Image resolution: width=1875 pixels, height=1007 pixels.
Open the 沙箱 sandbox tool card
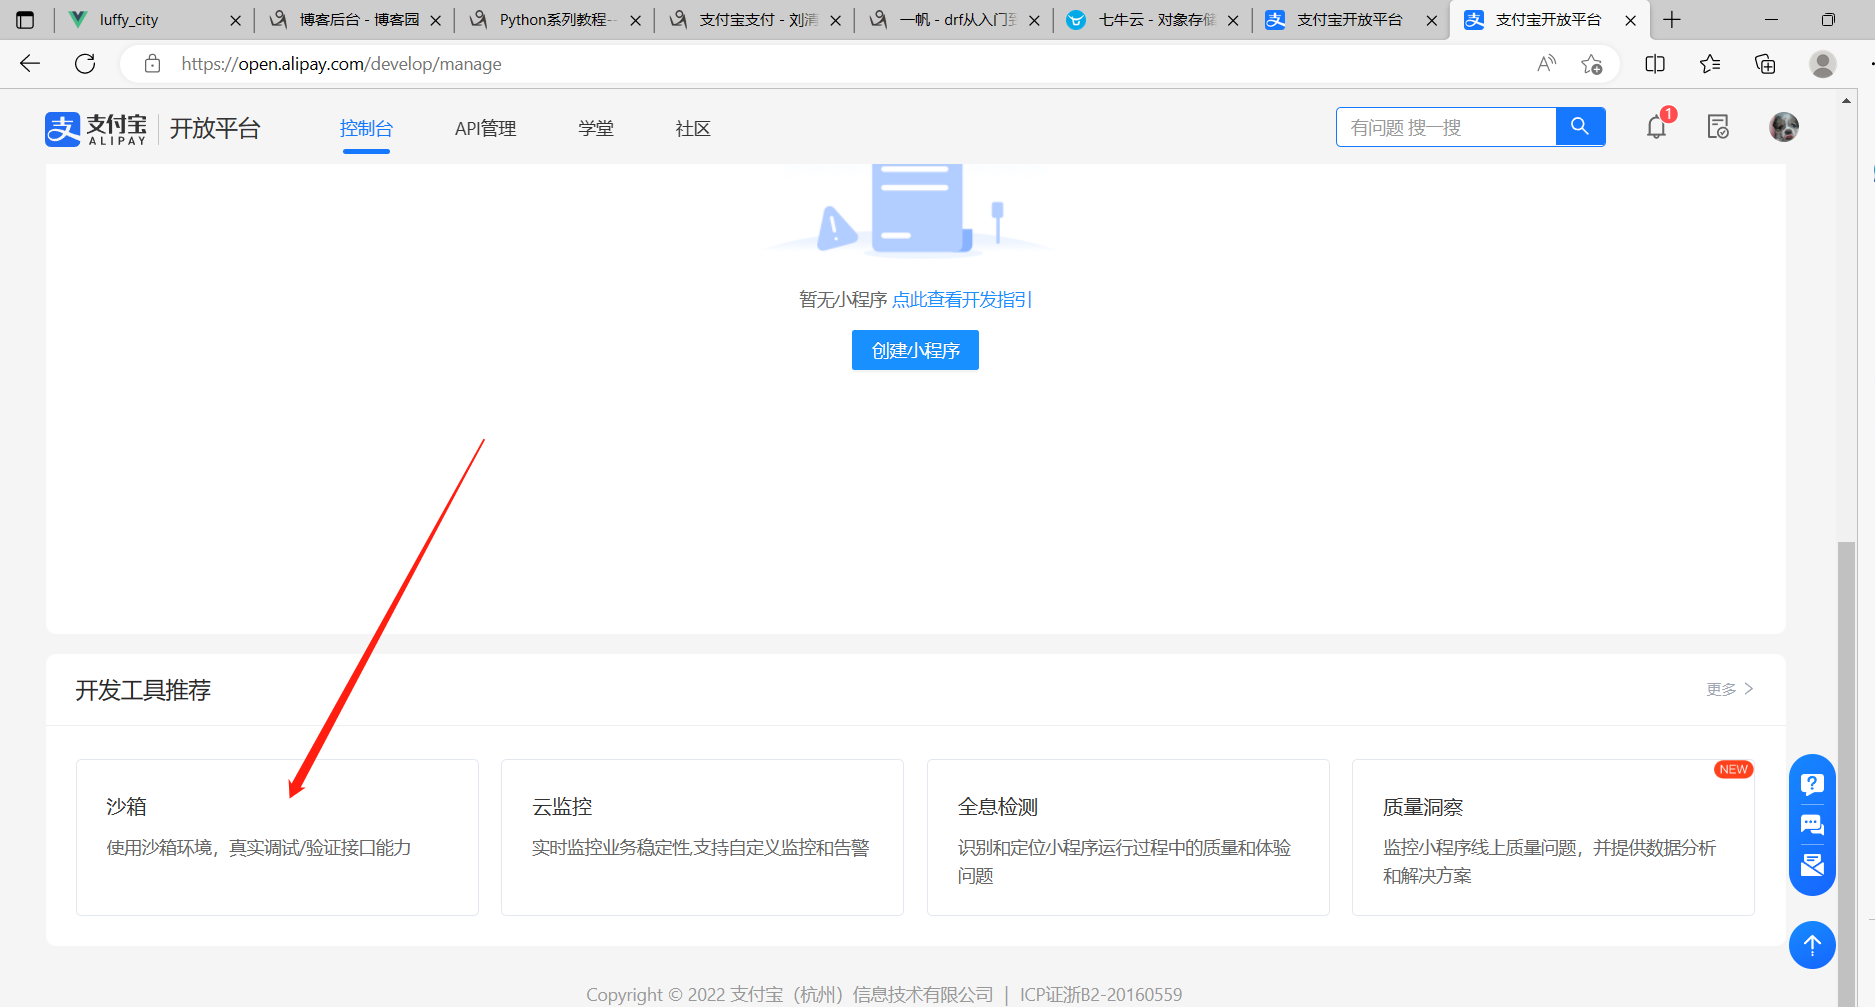coord(277,837)
